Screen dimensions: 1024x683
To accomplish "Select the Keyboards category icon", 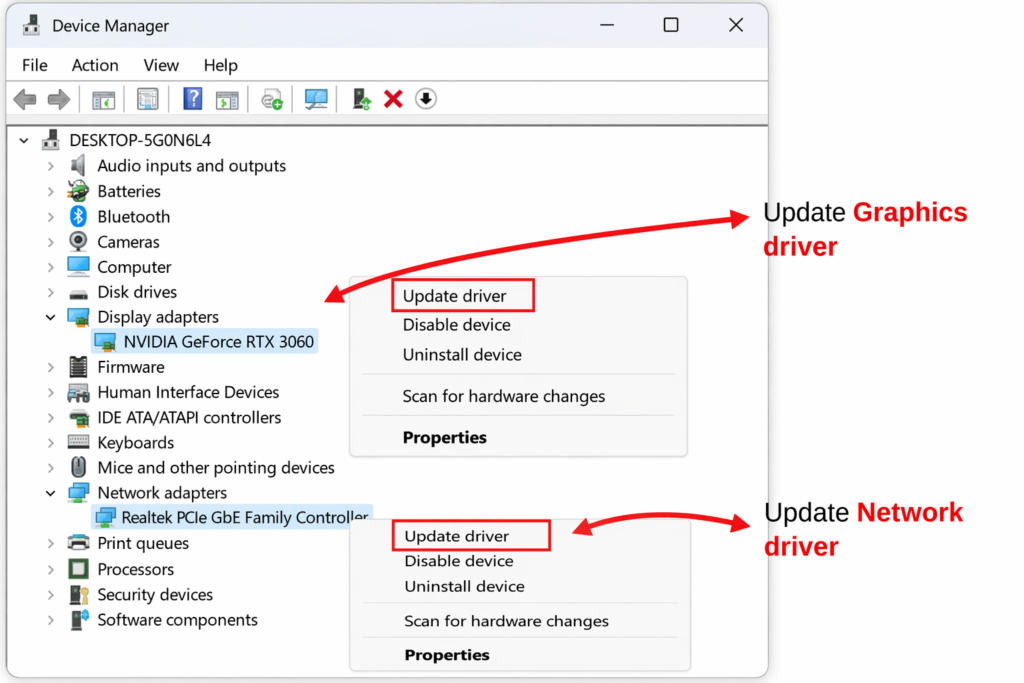I will 78,442.
